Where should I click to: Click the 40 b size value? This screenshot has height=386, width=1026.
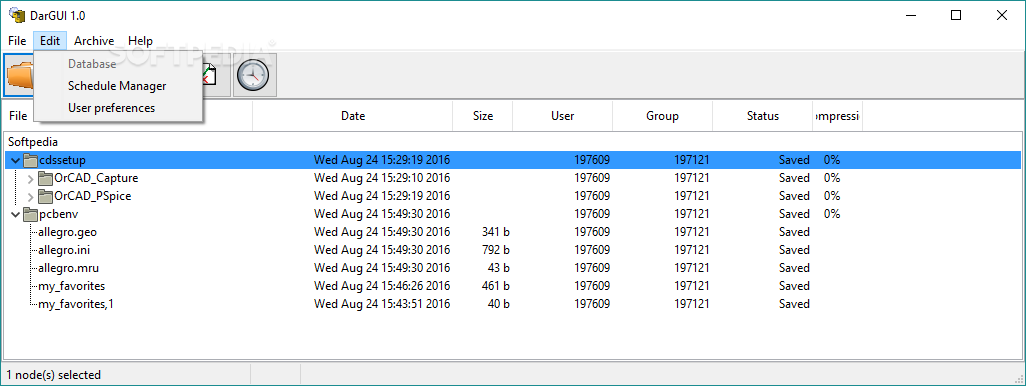(499, 304)
